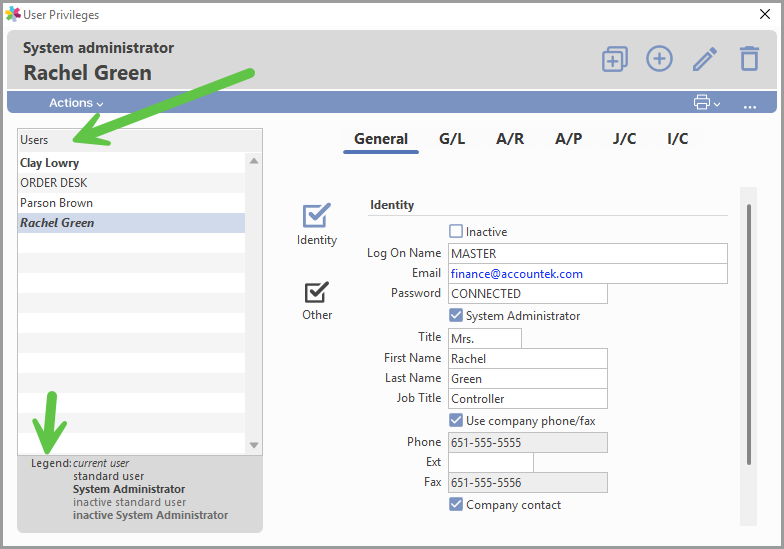
Task: Click the Title field
Action: point(484,338)
